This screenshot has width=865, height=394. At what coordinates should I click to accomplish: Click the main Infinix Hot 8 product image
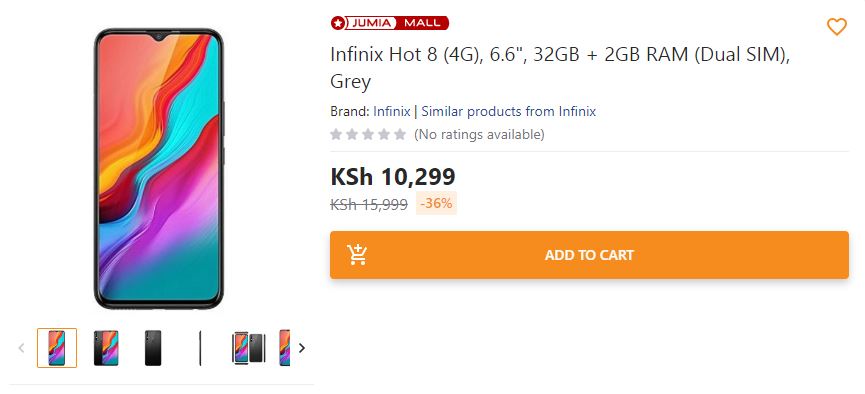pos(159,169)
